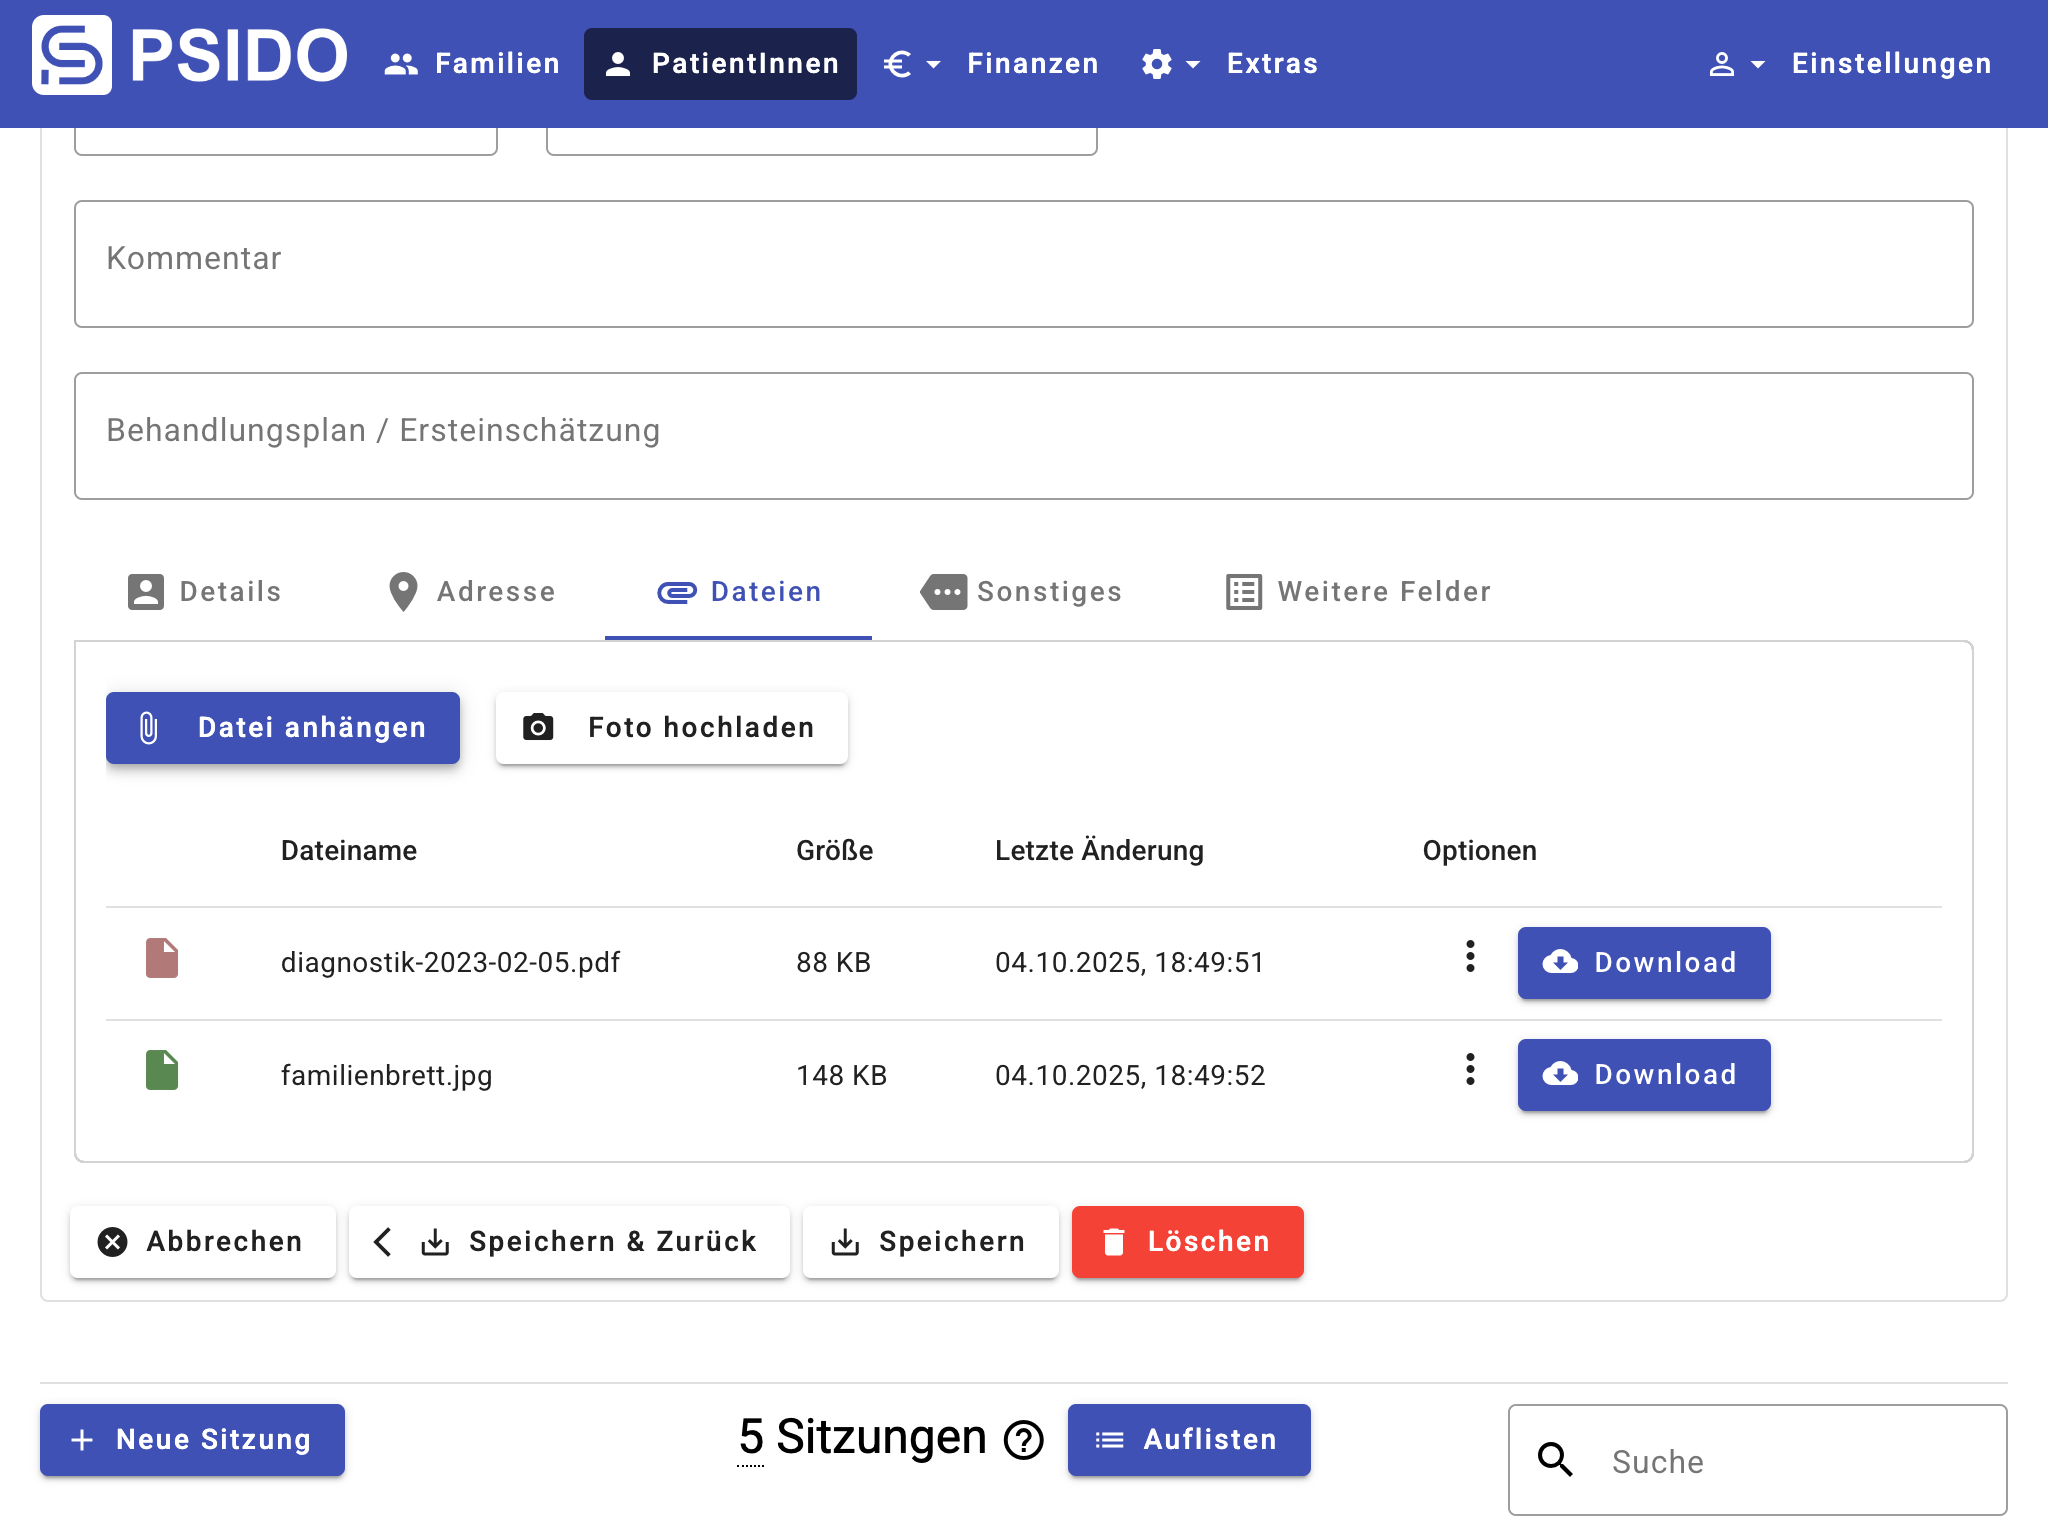Click the search magnifier icon
This screenshot has height=1536, width=2048.
pos(1555,1460)
